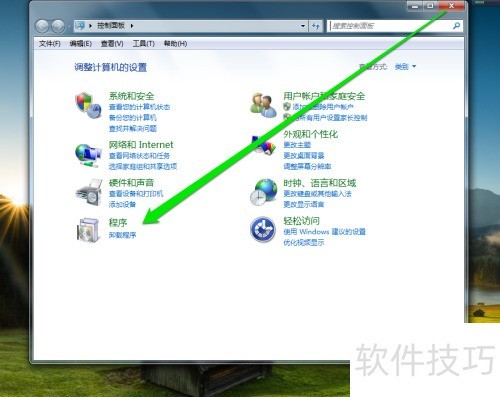Click 卸载程序 link

(122, 235)
